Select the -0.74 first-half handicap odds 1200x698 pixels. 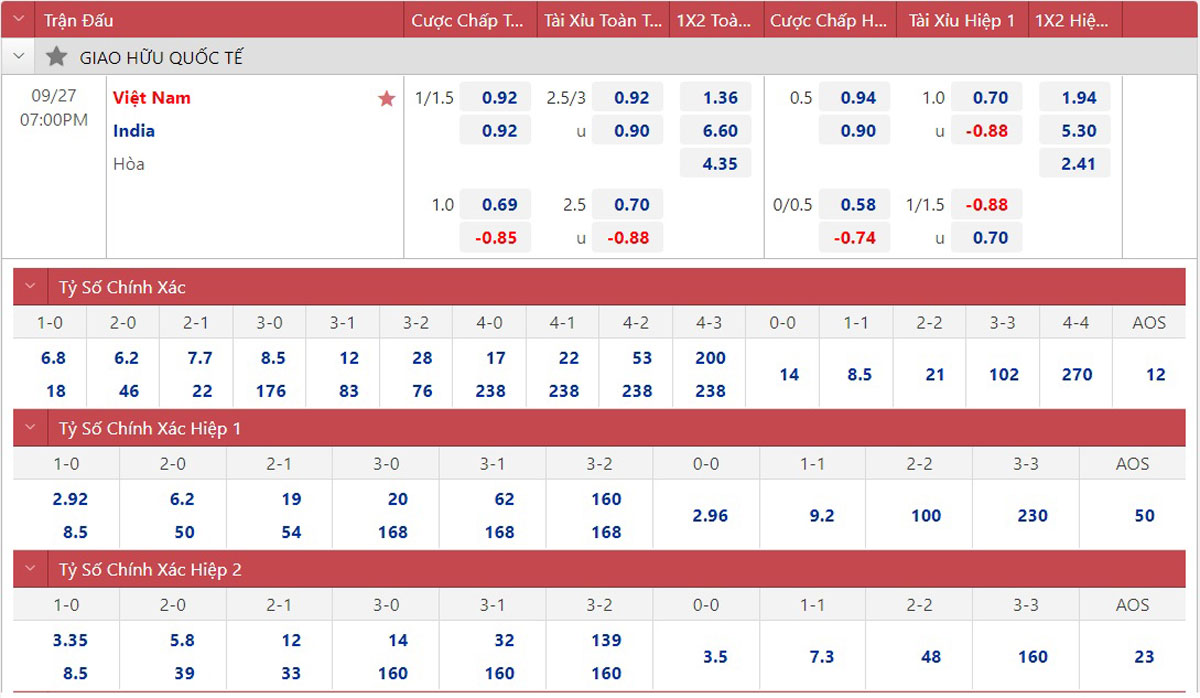coord(858,238)
